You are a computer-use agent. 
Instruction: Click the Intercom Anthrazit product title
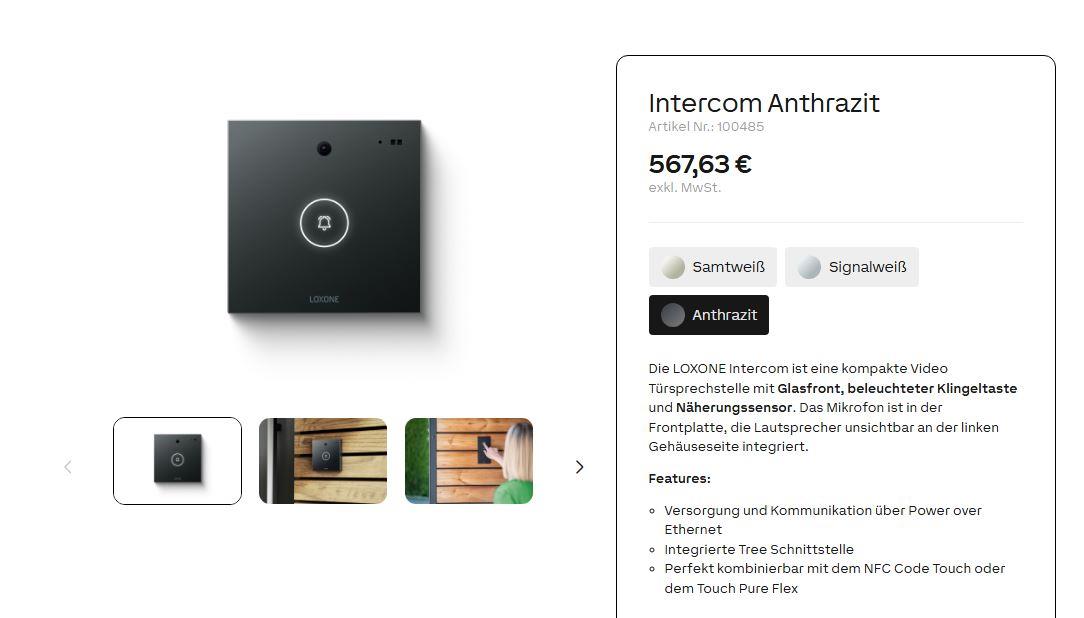point(764,103)
